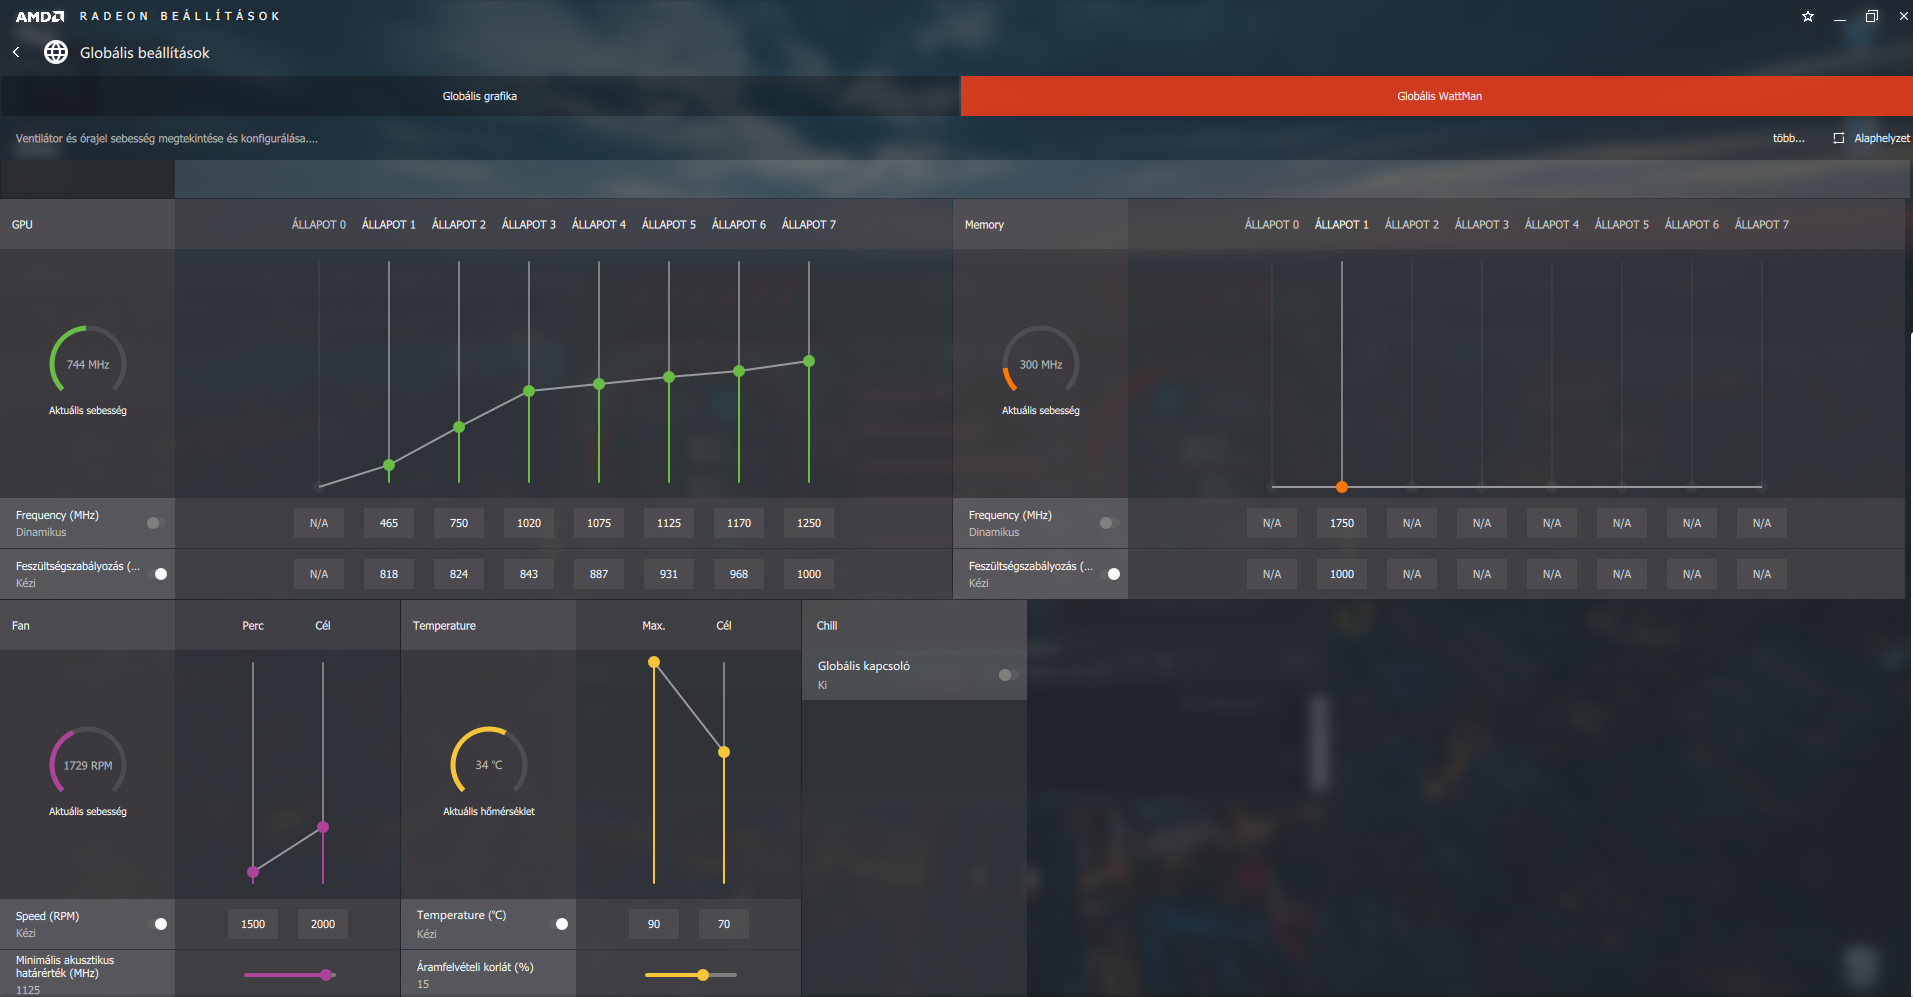Toggle GPU Frequency (MHz) Dinamikus switch

157,523
